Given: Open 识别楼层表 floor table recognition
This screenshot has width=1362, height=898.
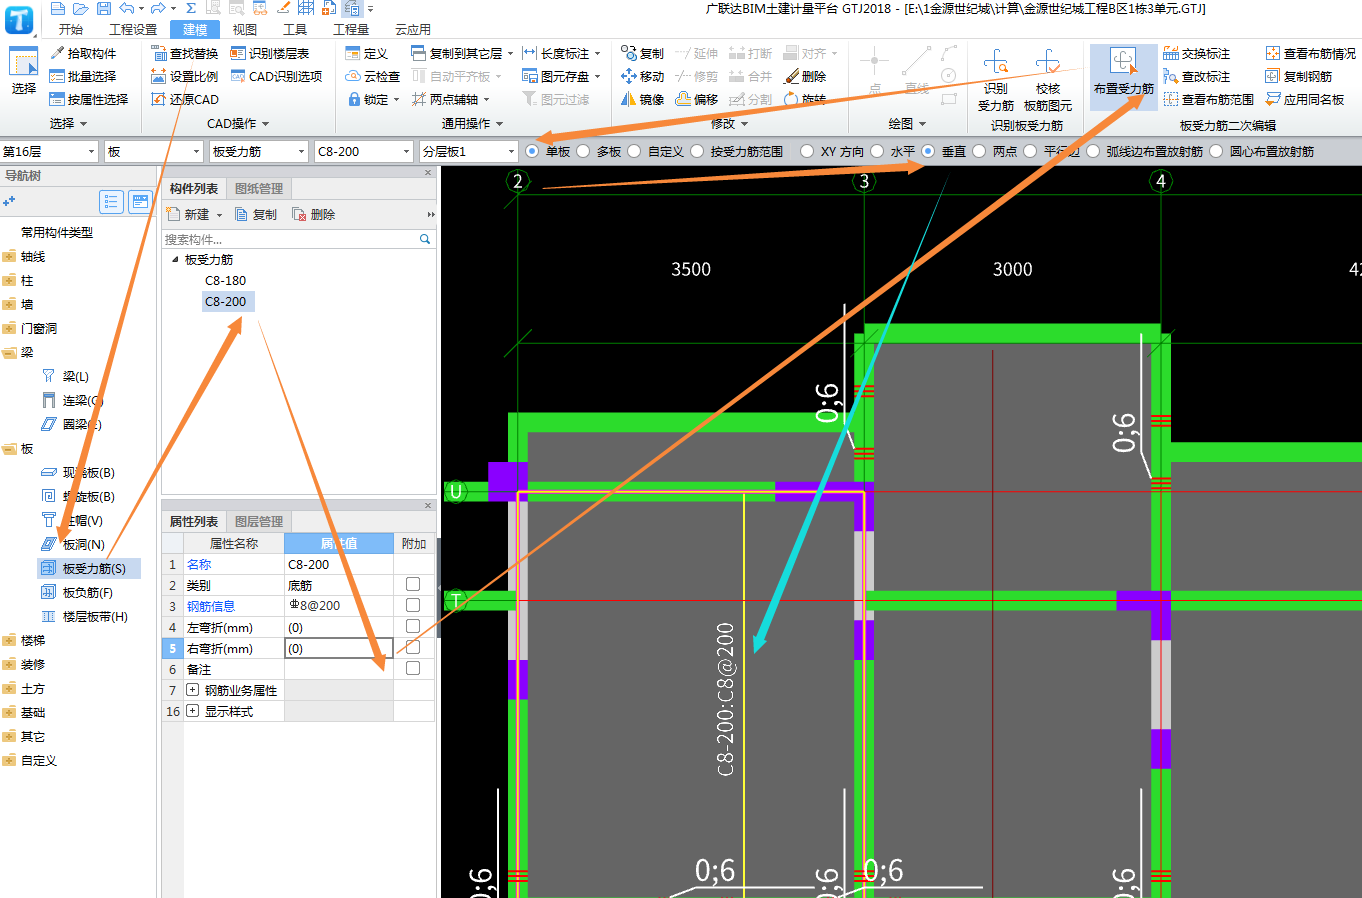Looking at the screenshot, I should coord(270,53).
